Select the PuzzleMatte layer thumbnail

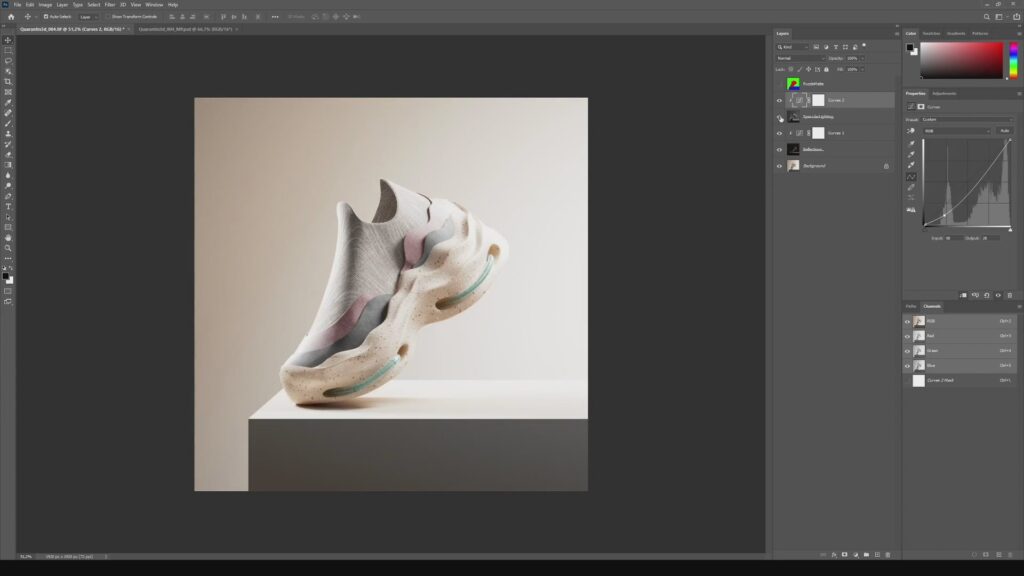tap(793, 84)
